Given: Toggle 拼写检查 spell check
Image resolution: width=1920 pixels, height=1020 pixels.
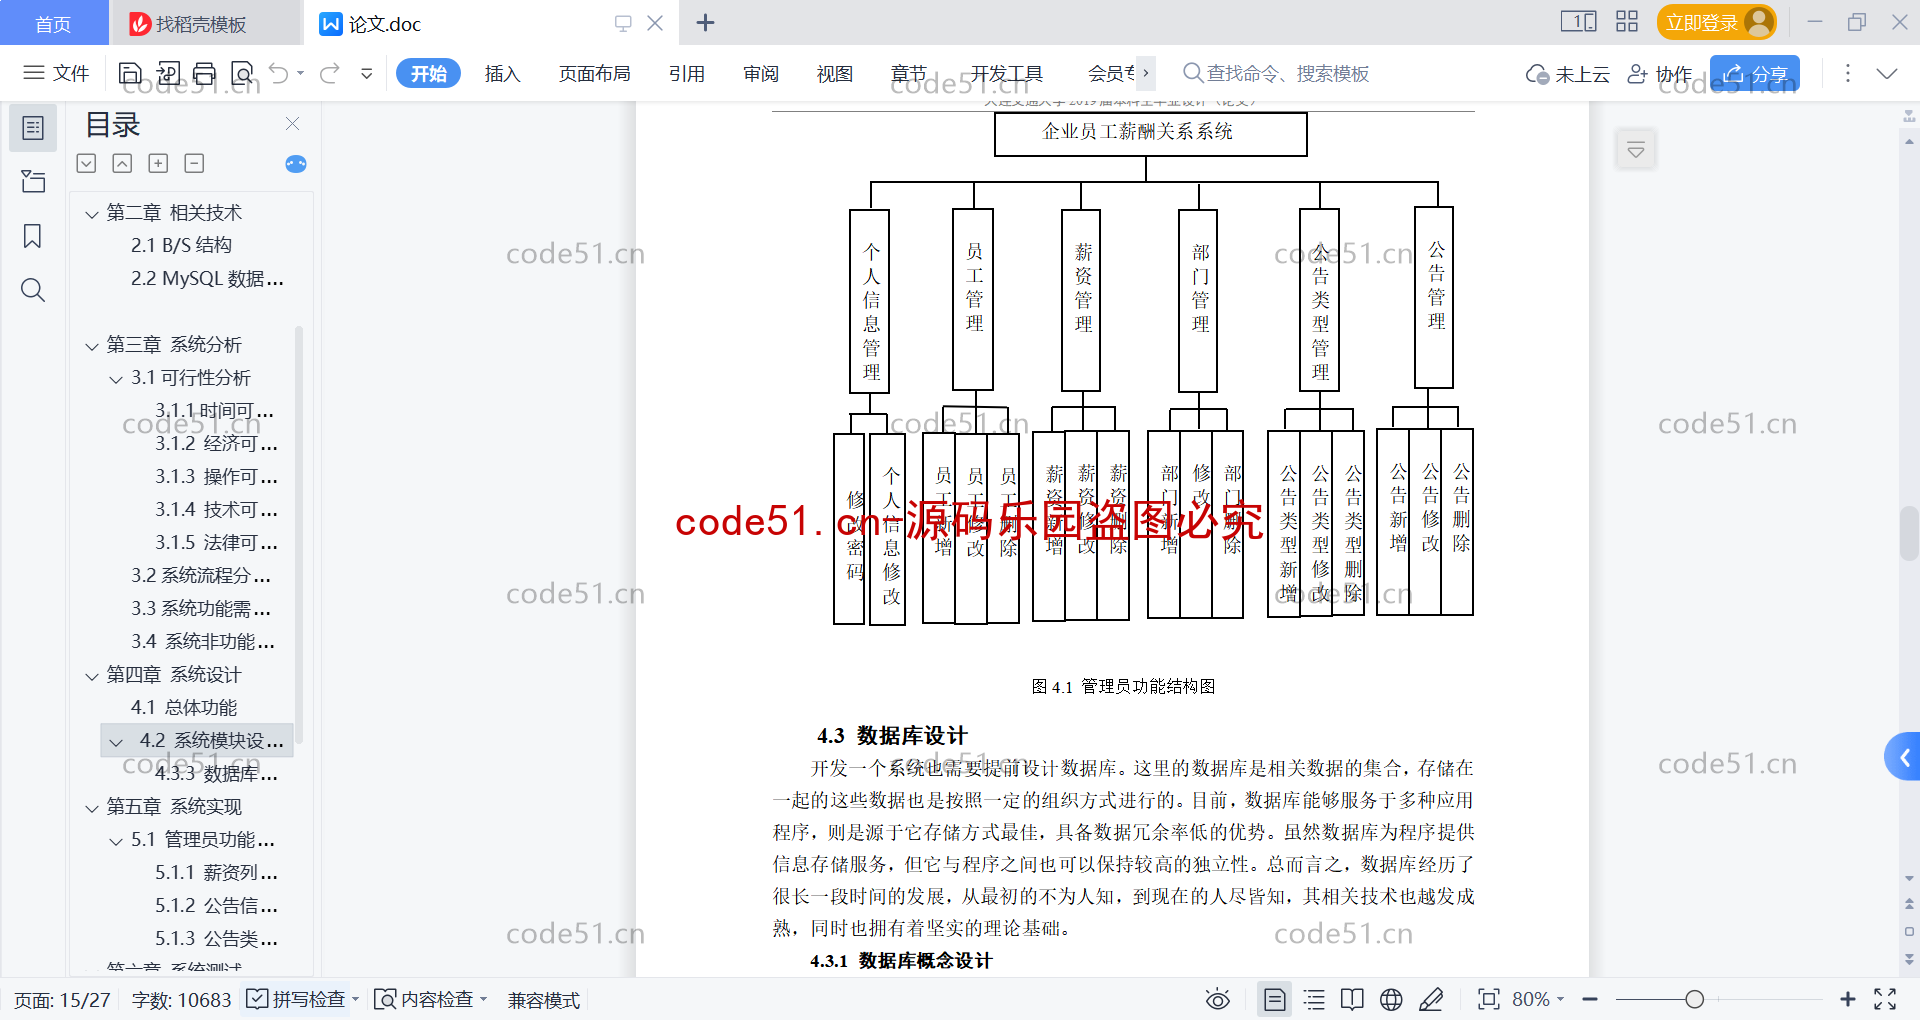Looking at the screenshot, I should [x=300, y=999].
